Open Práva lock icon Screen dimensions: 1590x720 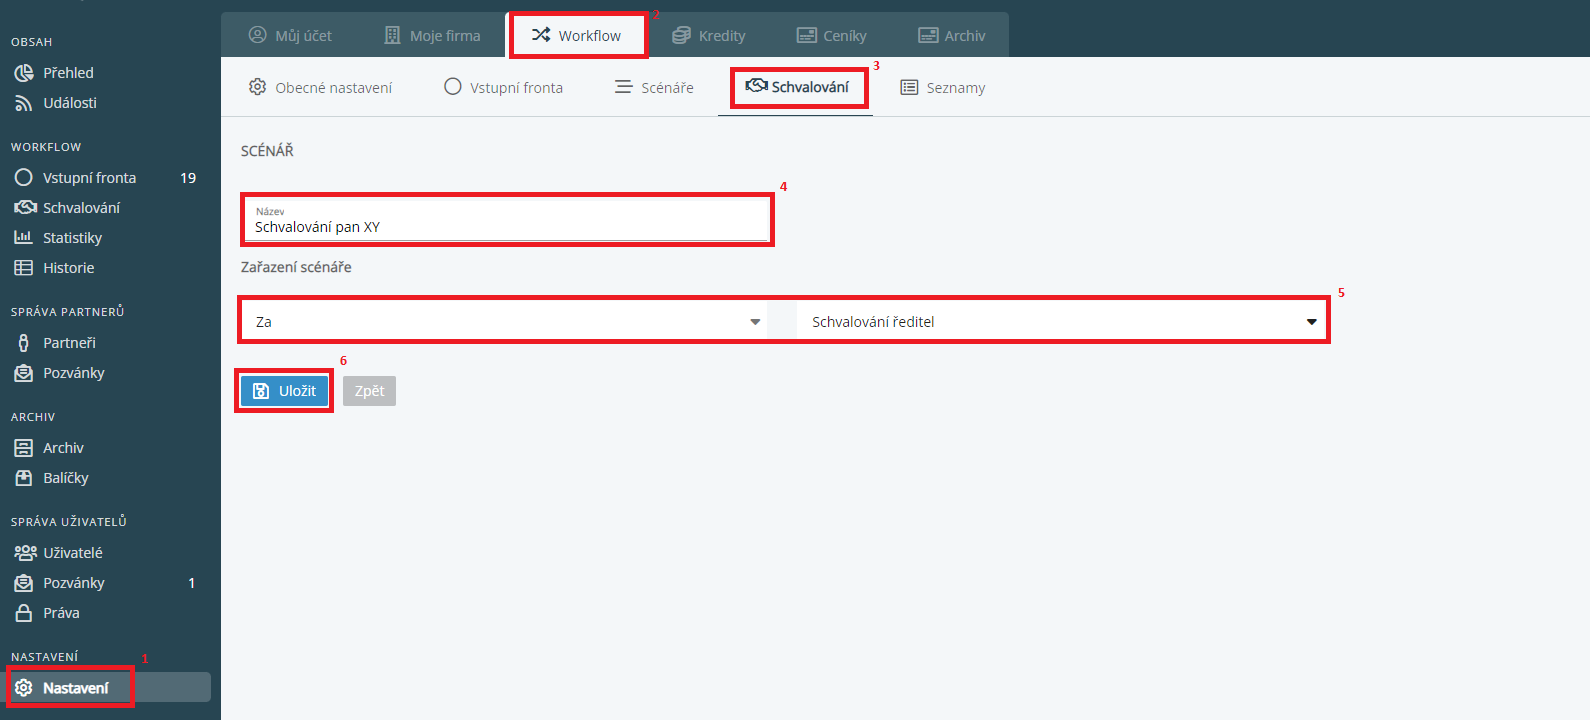[x=24, y=613]
